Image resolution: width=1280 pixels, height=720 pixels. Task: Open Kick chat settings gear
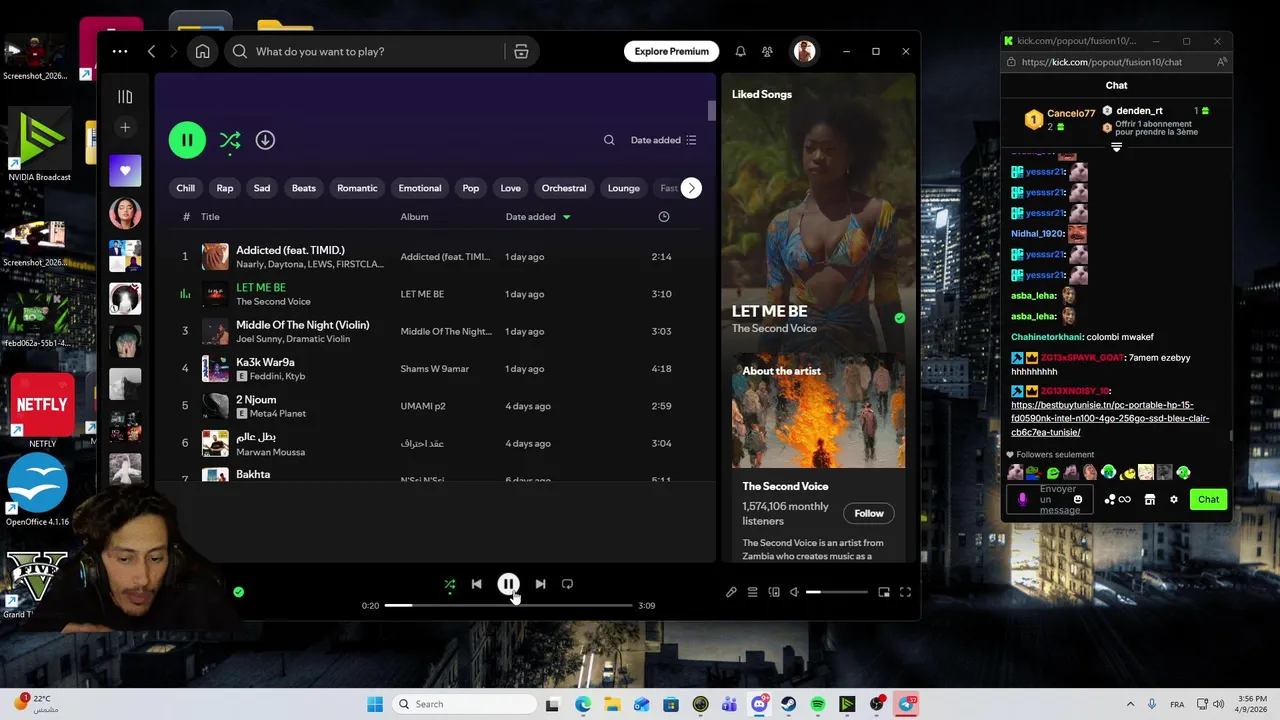1174,499
